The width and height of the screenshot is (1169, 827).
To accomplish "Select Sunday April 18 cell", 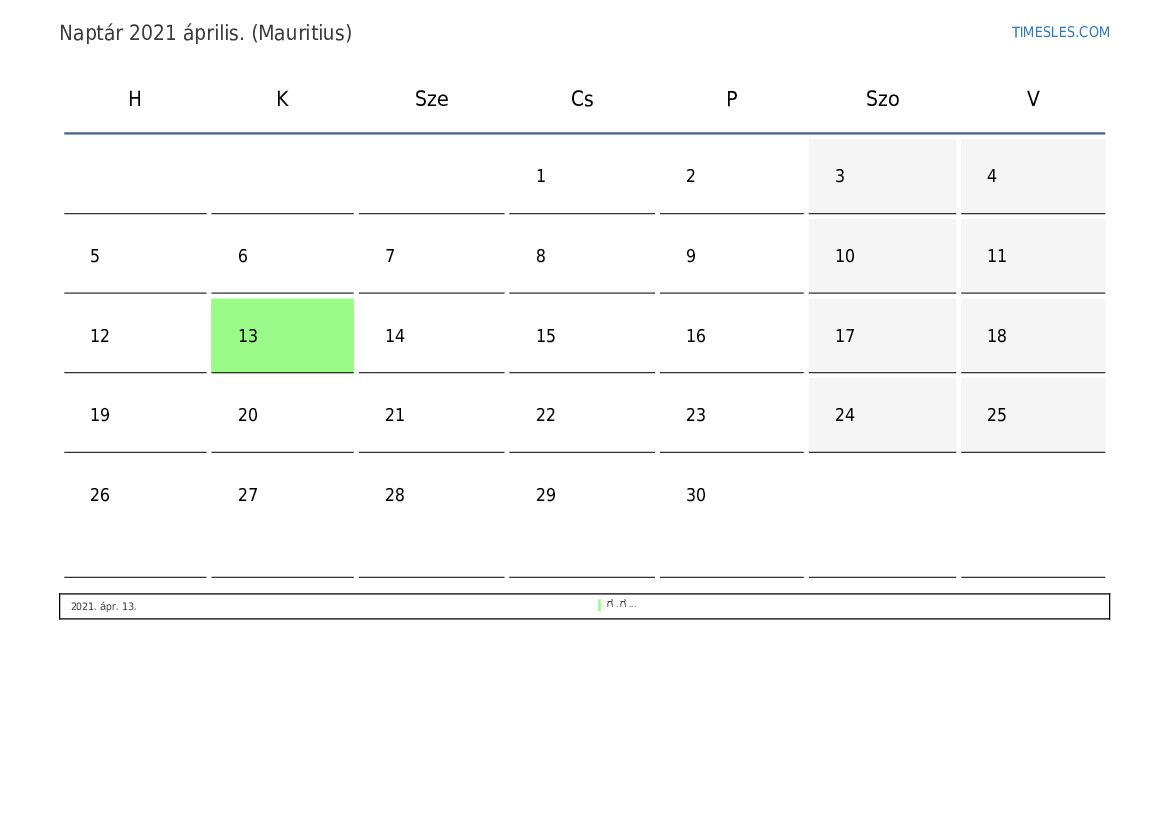I will click(x=1033, y=336).
